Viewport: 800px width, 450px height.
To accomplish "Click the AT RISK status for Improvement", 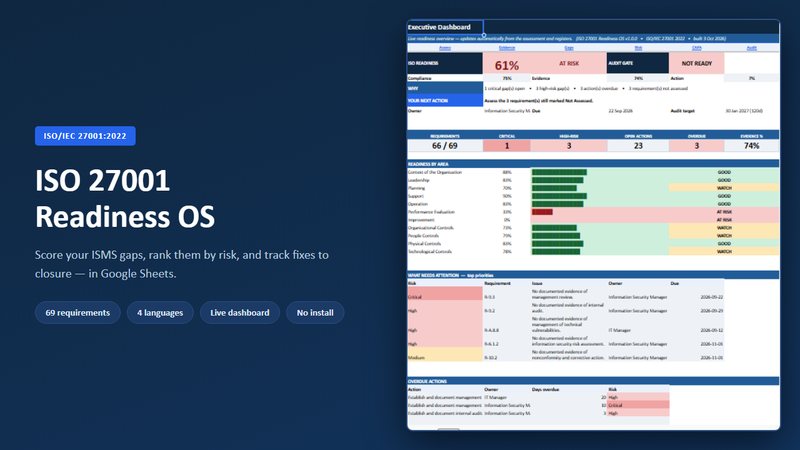I will [724, 220].
